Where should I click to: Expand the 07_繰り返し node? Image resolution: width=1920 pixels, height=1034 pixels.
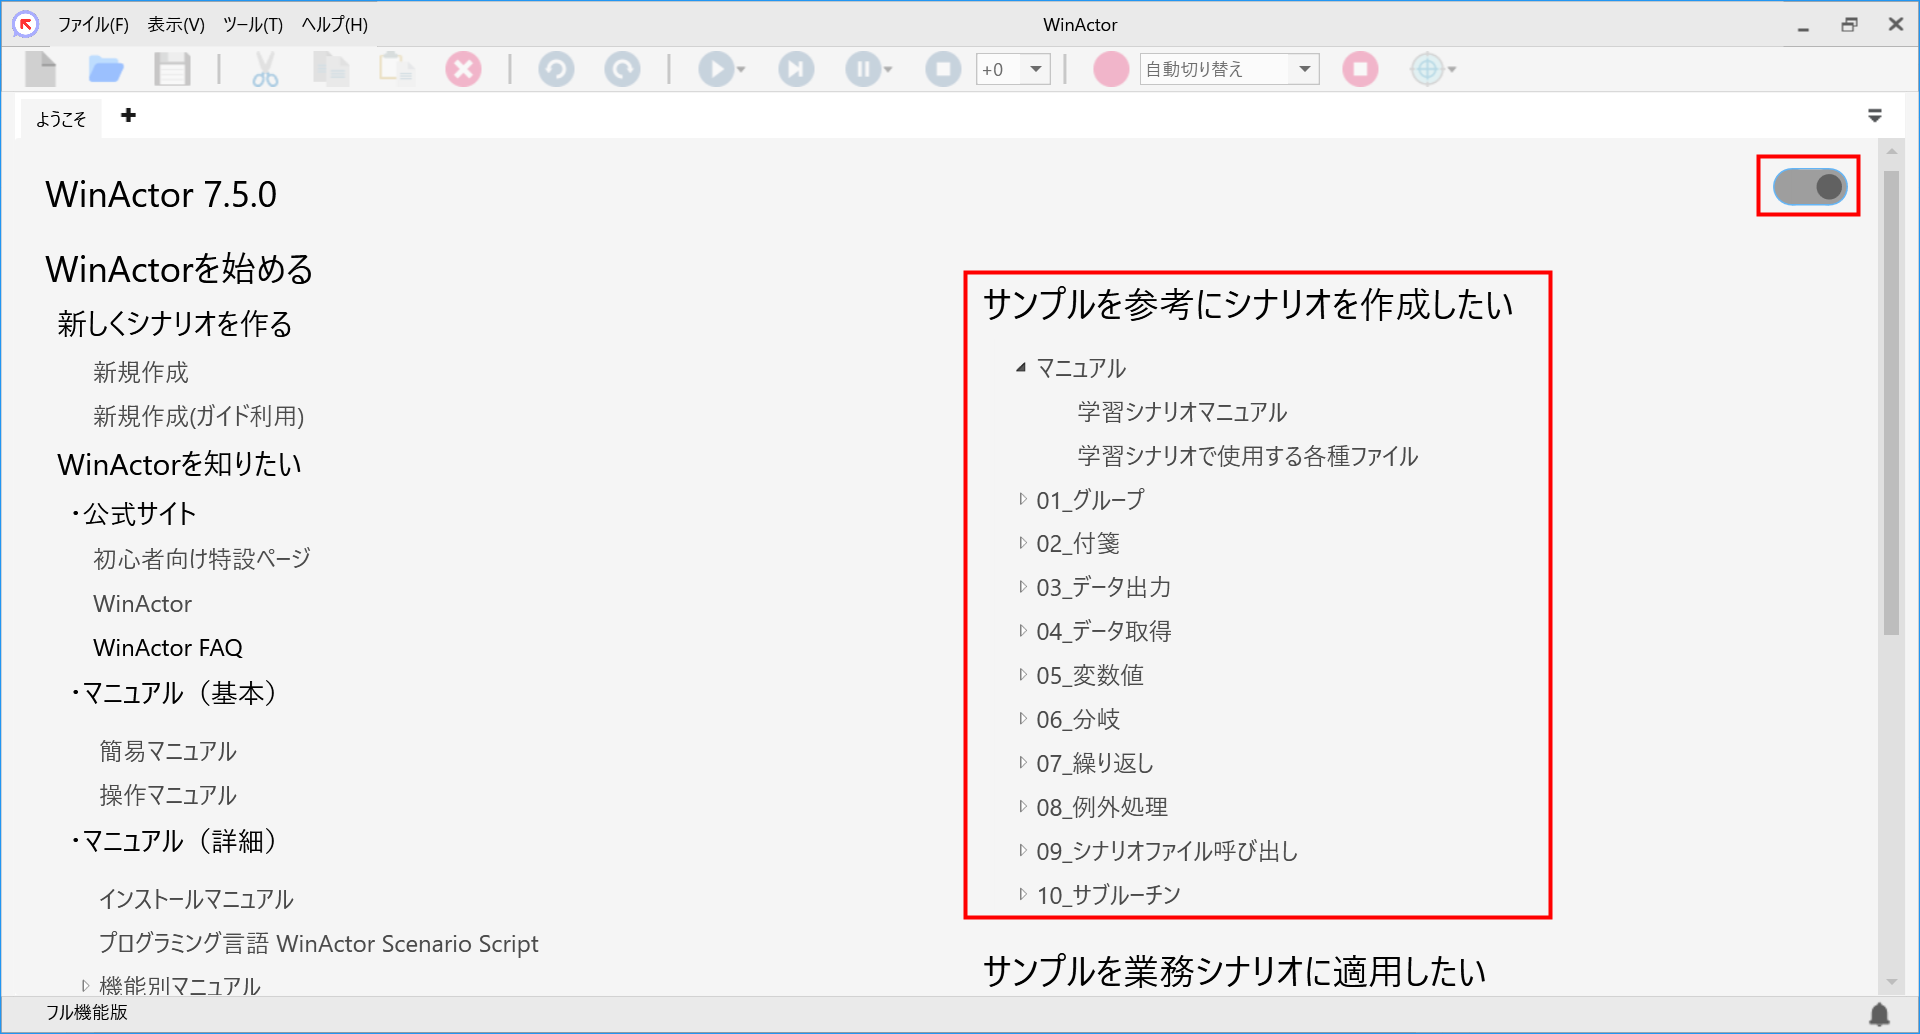coord(1022,762)
